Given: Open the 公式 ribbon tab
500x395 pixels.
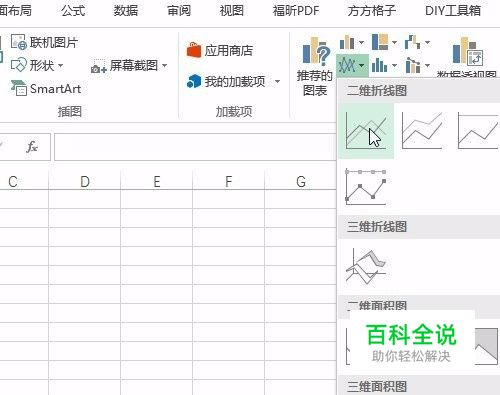Looking at the screenshot, I should [73, 11].
